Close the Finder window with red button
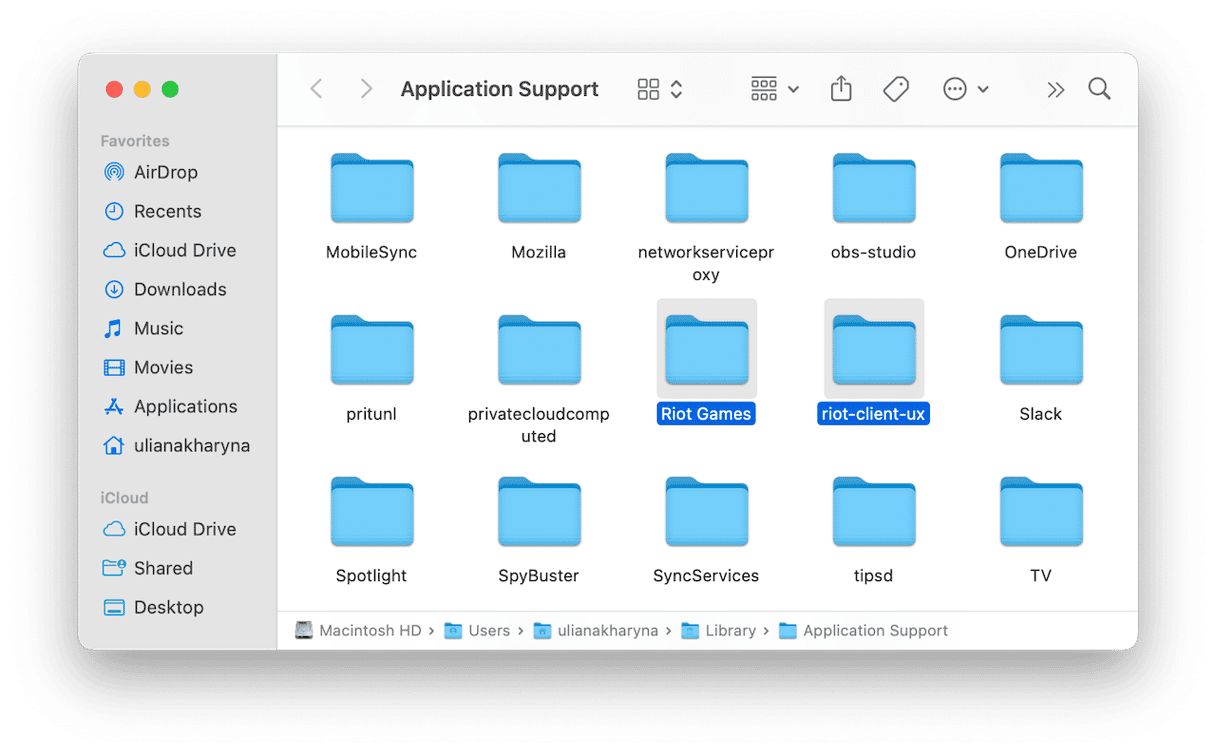The height and width of the screenshot is (753, 1216). pos(114,89)
